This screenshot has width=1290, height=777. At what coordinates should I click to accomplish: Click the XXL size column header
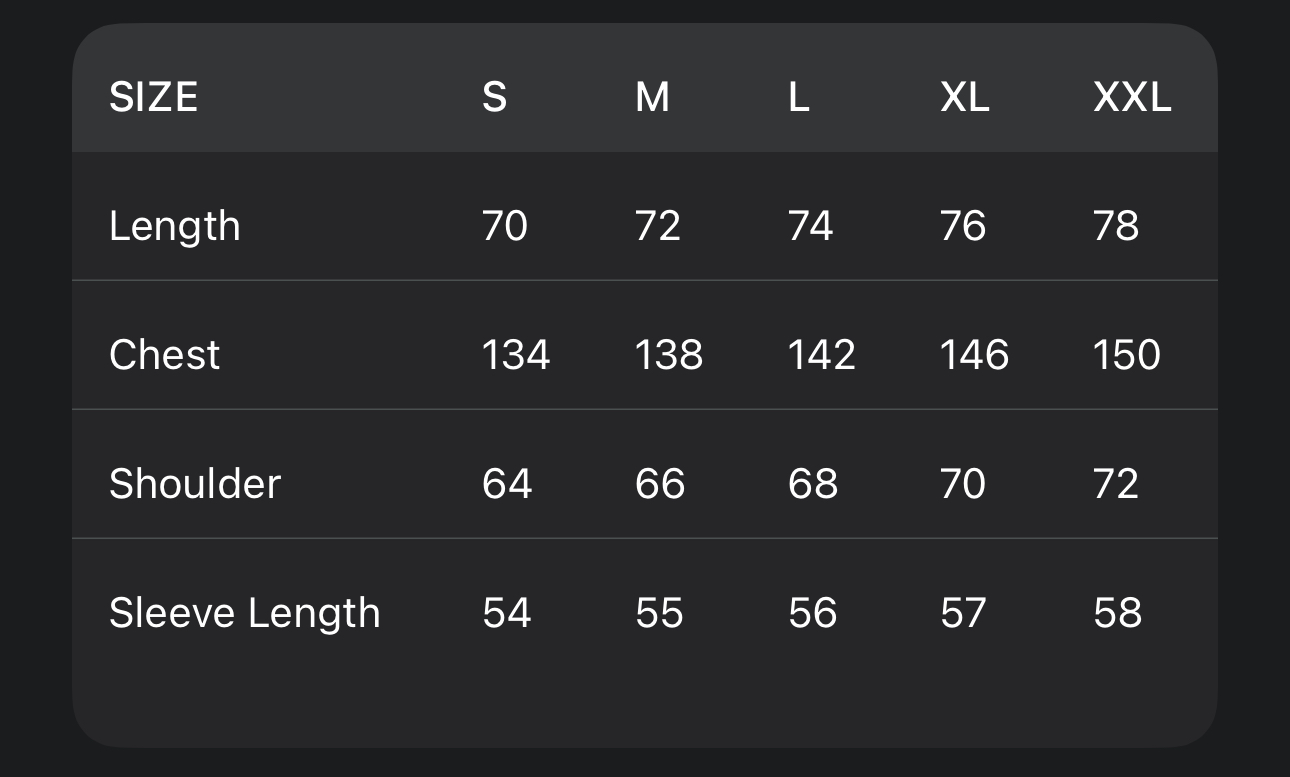point(1131,98)
